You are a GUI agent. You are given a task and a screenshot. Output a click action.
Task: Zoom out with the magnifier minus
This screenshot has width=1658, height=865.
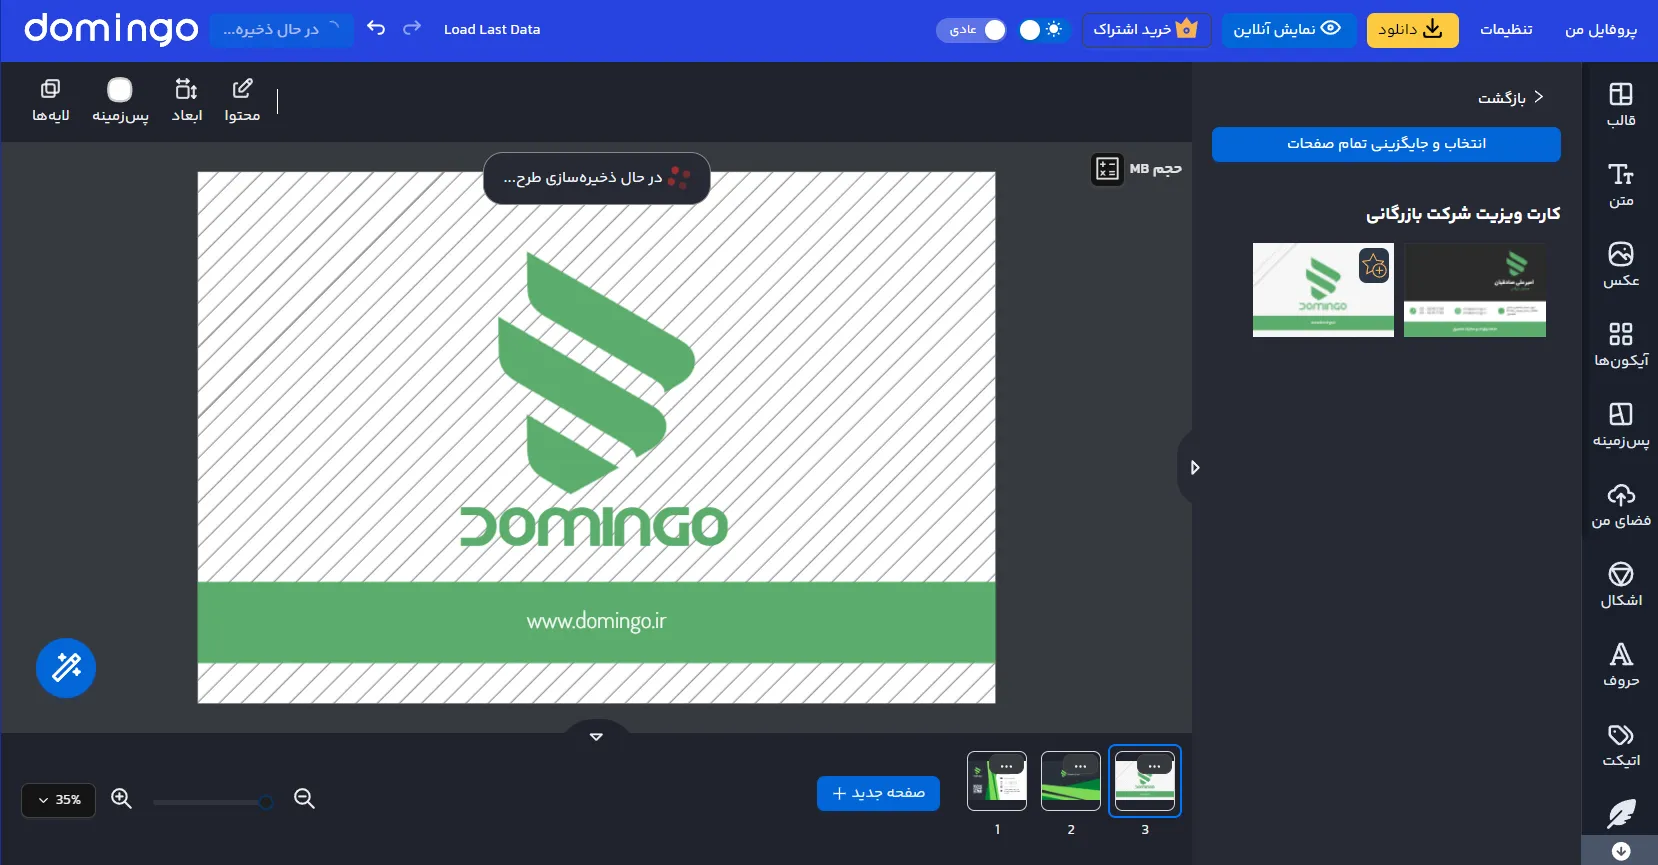304,798
